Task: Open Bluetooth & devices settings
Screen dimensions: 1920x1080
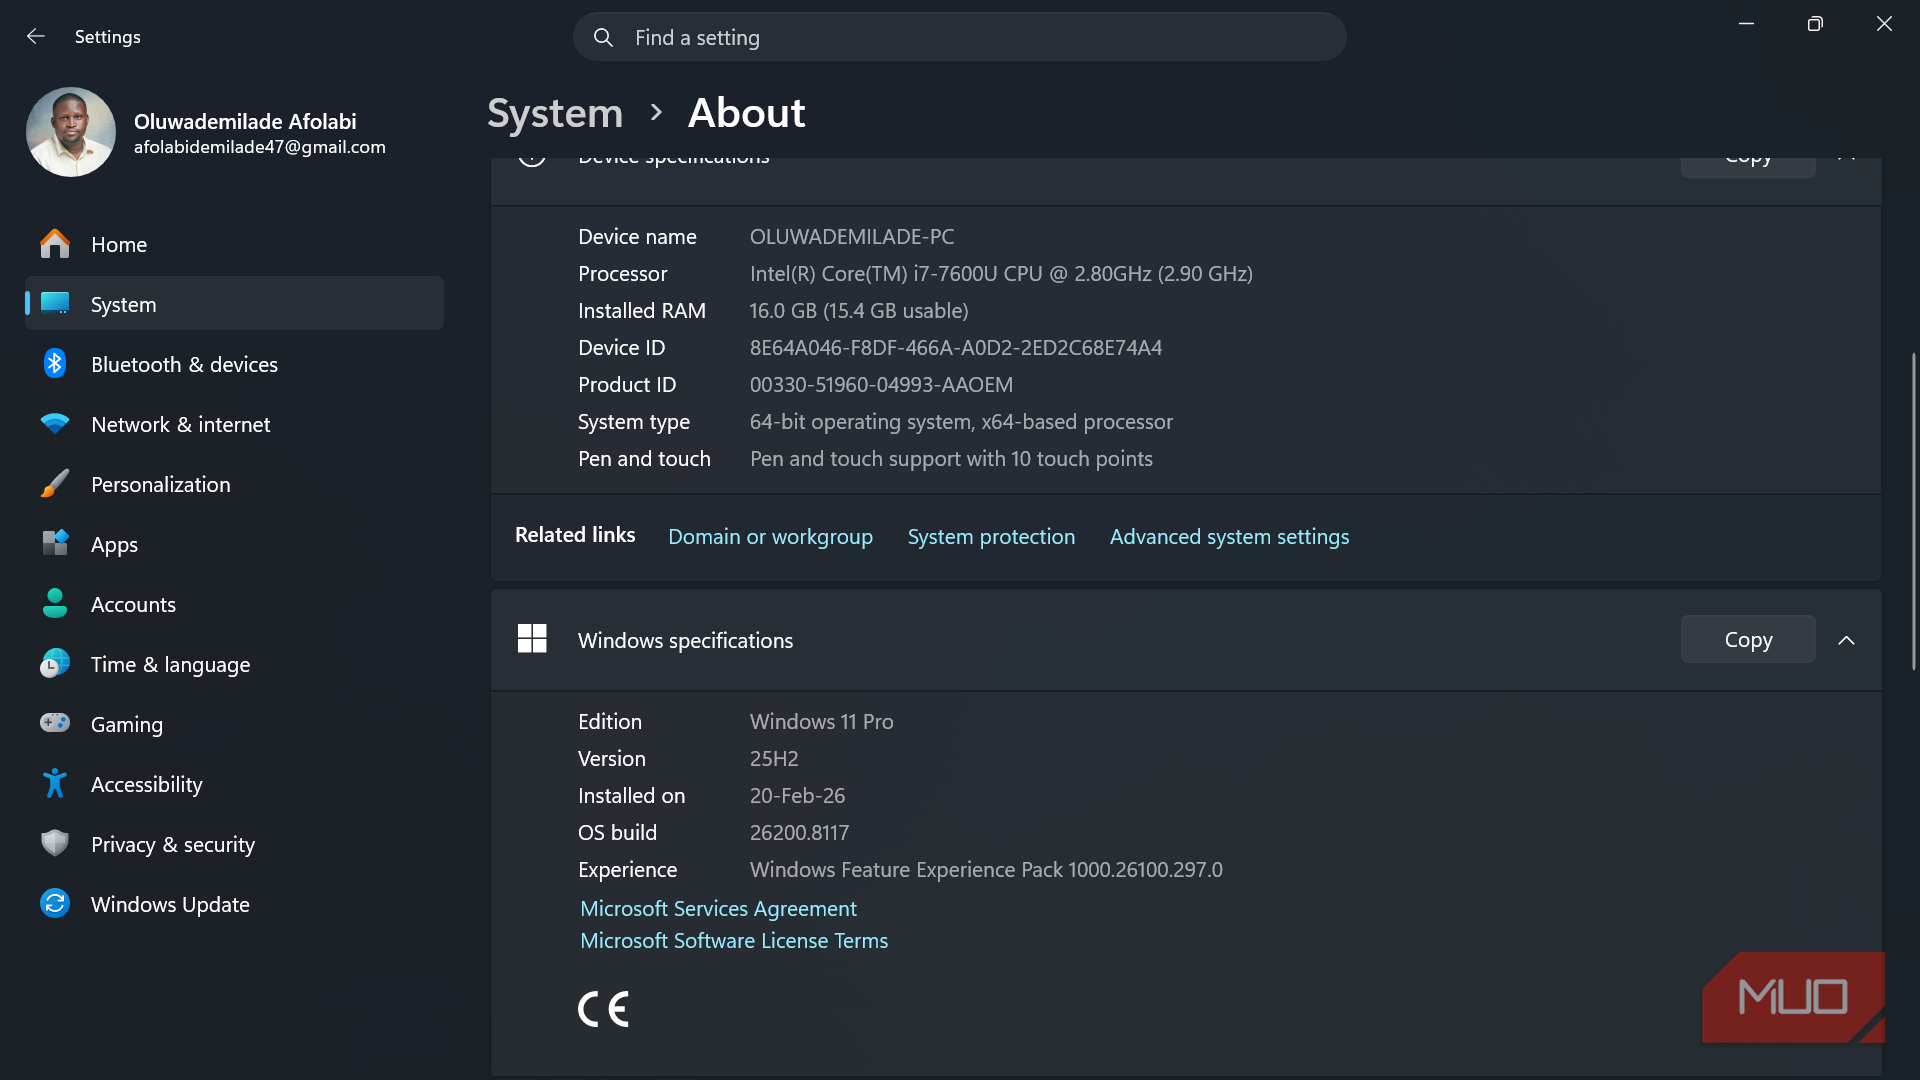Action: [x=234, y=364]
